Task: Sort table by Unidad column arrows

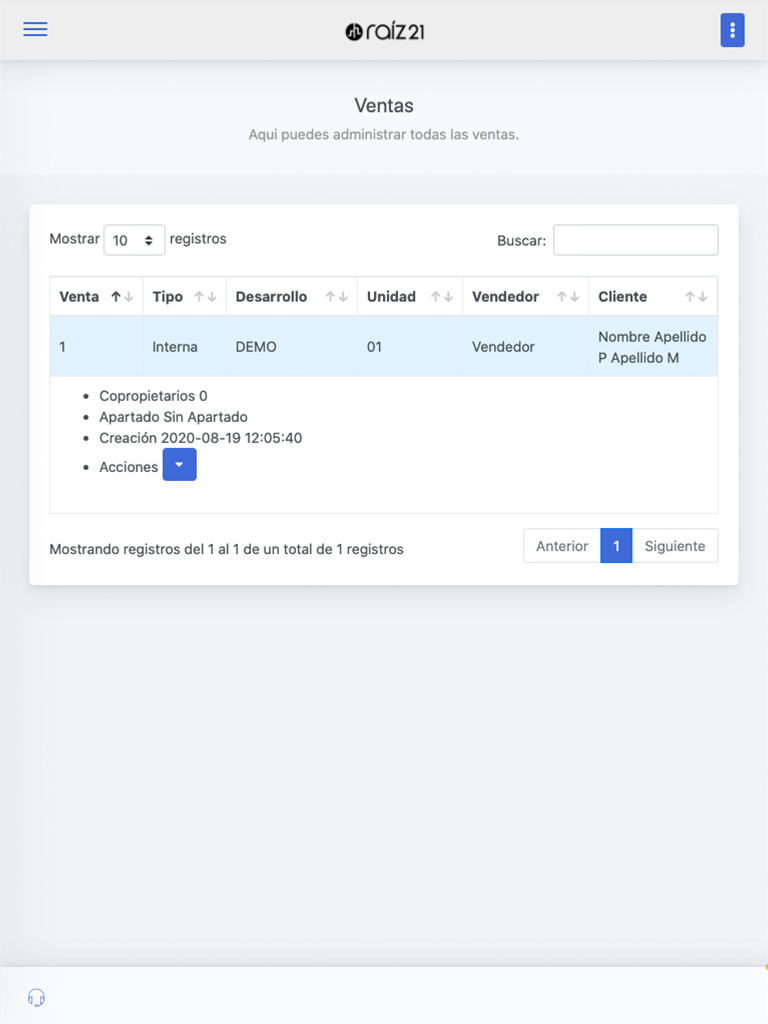Action: pos(442,296)
